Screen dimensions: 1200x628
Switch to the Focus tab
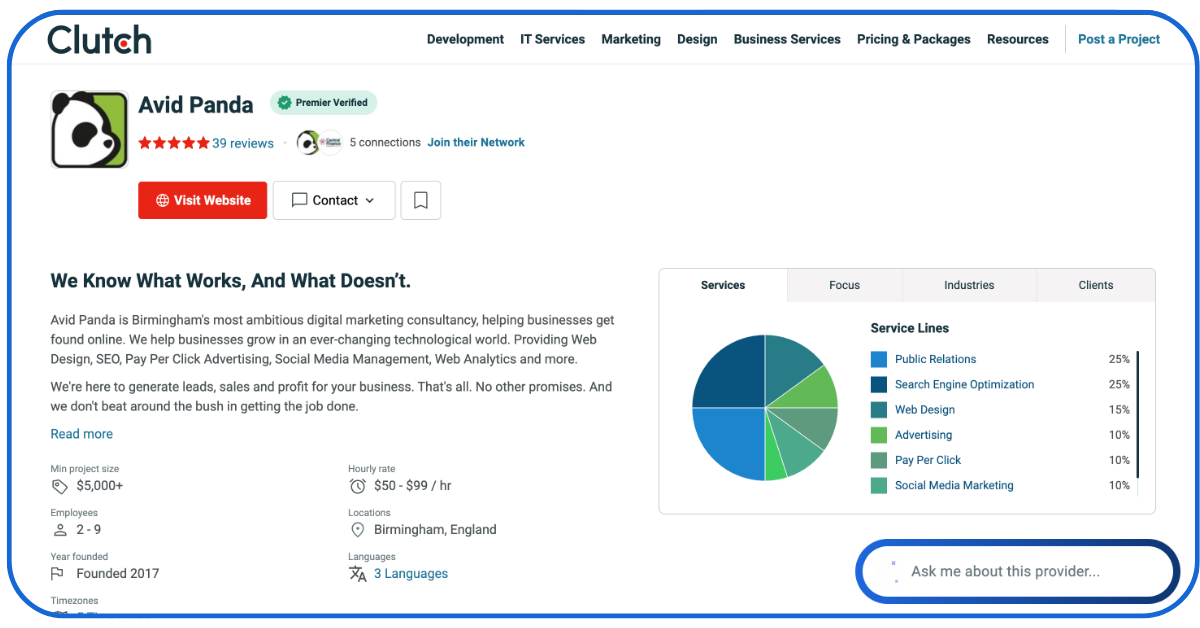point(845,285)
